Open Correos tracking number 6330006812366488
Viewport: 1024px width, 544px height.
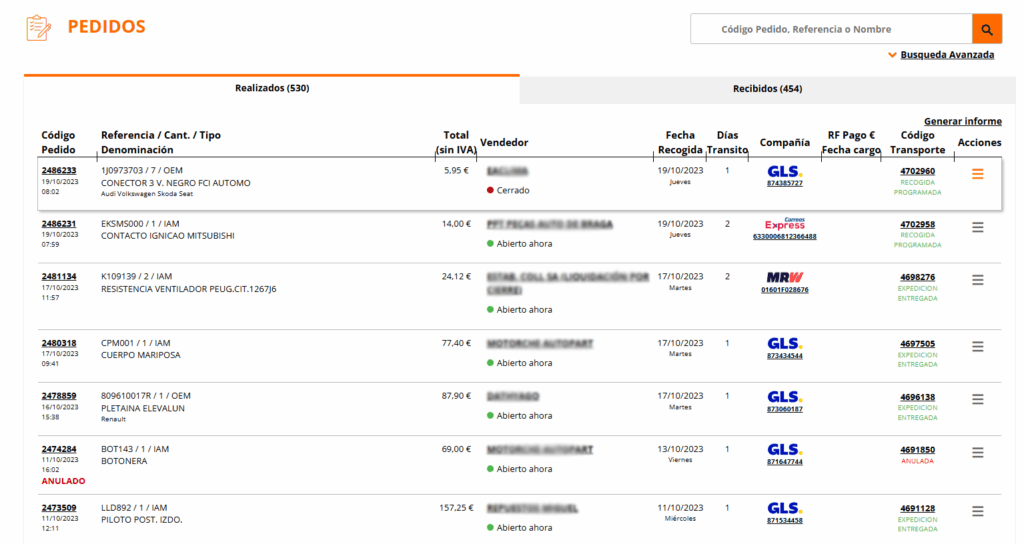tap(784, 236)
